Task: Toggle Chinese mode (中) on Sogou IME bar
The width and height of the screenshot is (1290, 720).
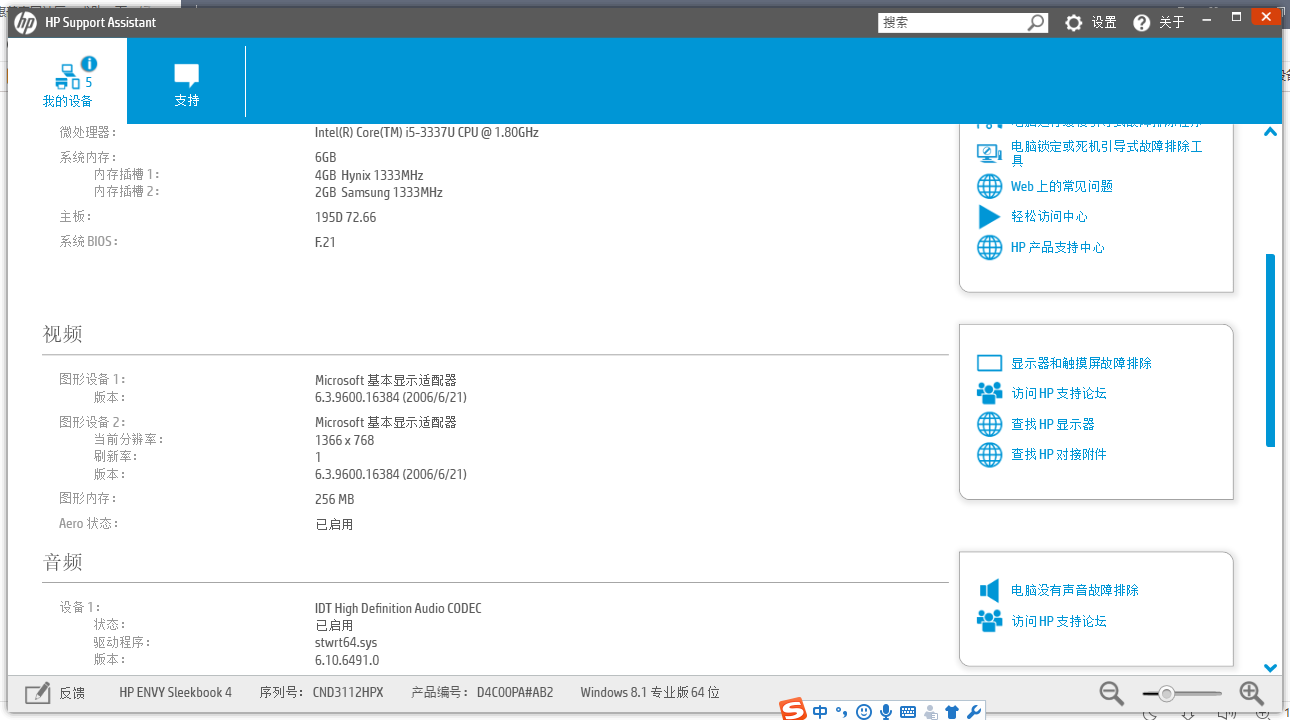Action: pos(820,712)
